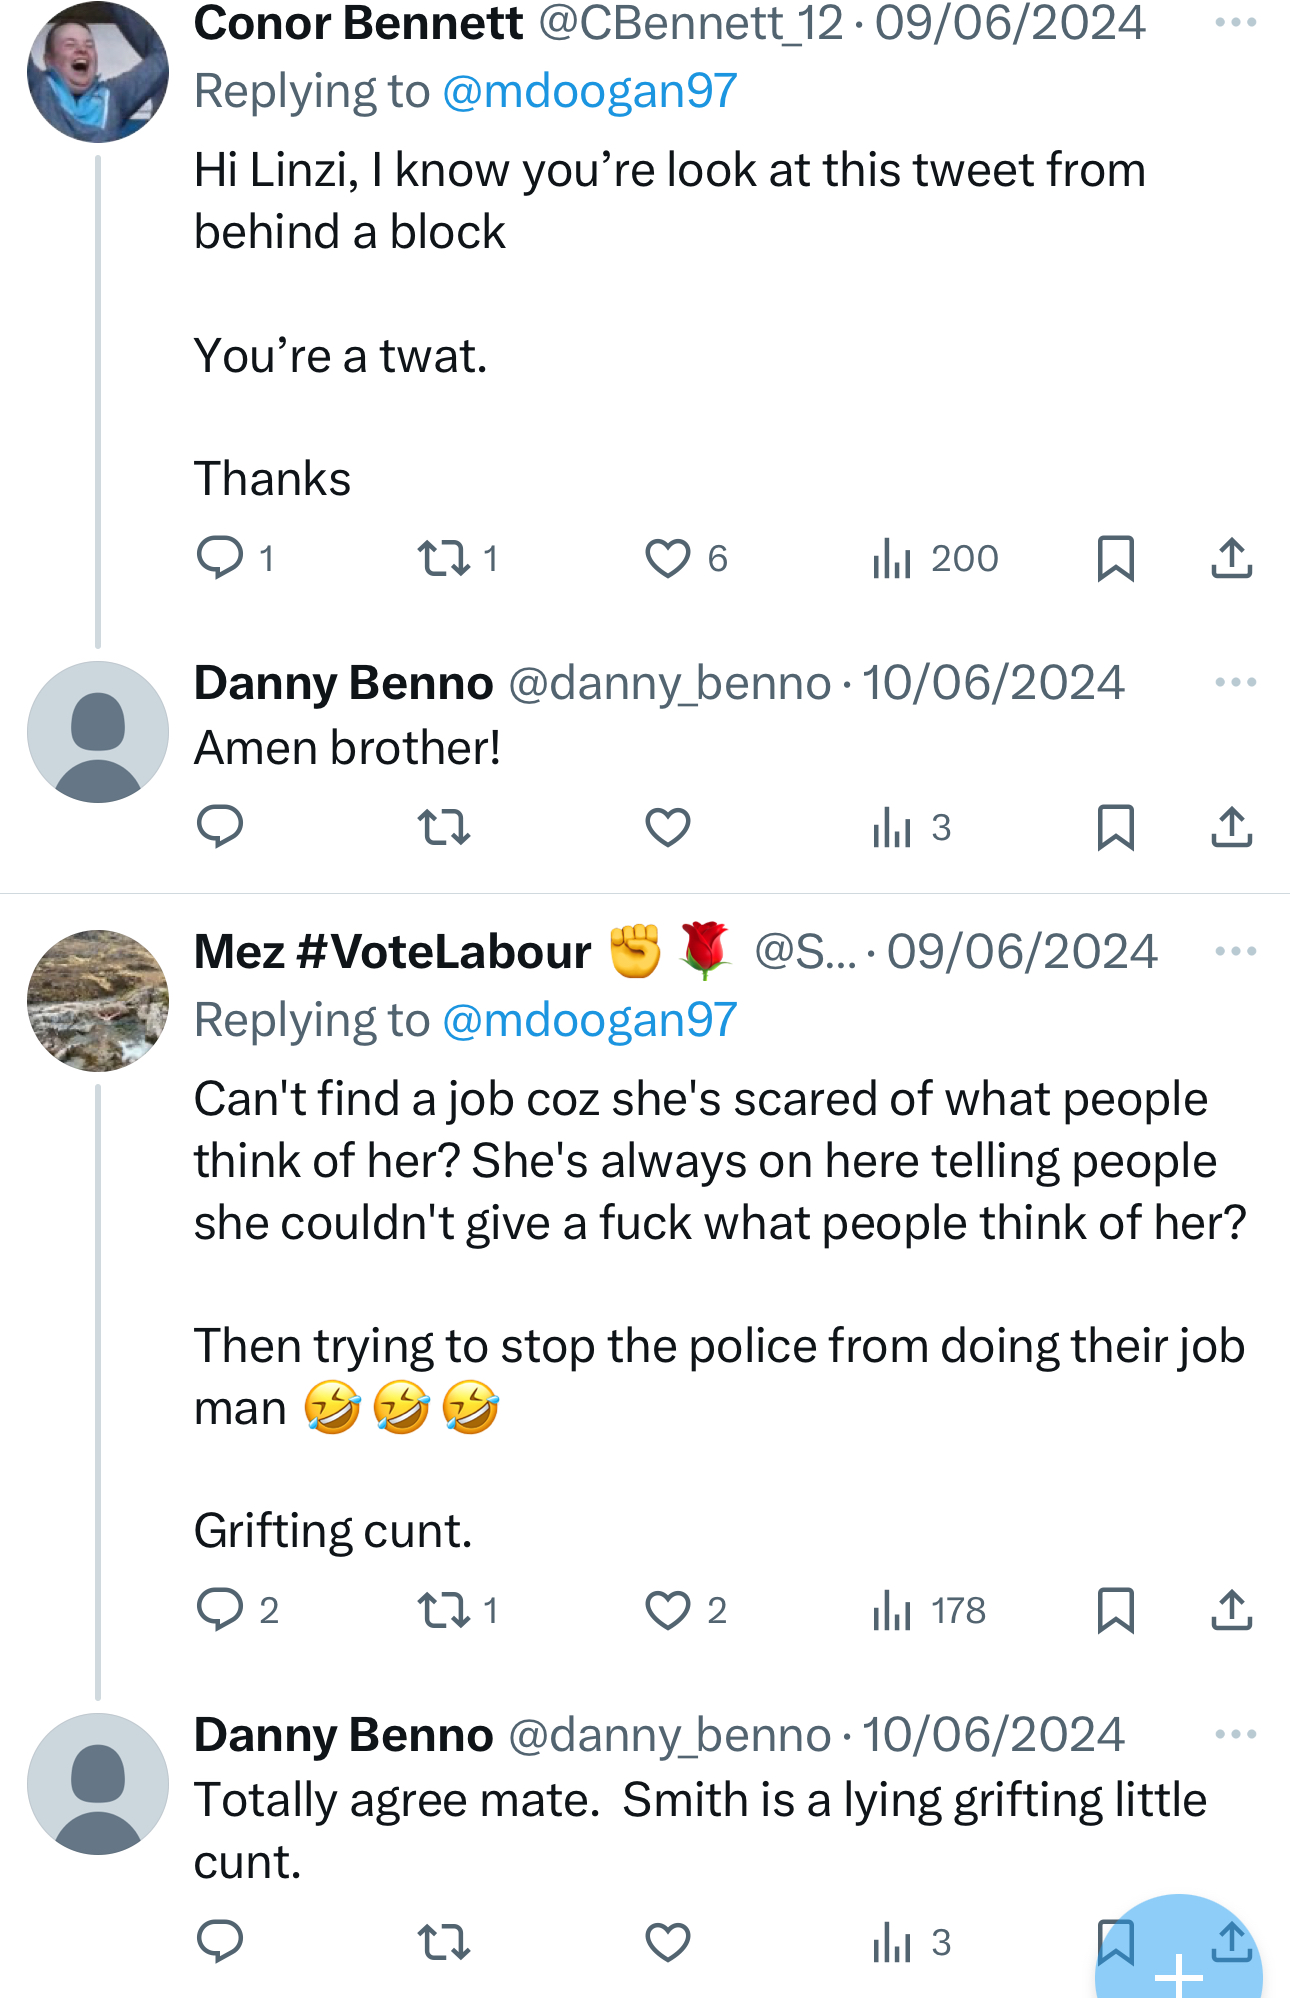This screenshot has width=1290, height=1998.
Task: Like Conor Bennett's tweet
Action: [x=668, y=558]
